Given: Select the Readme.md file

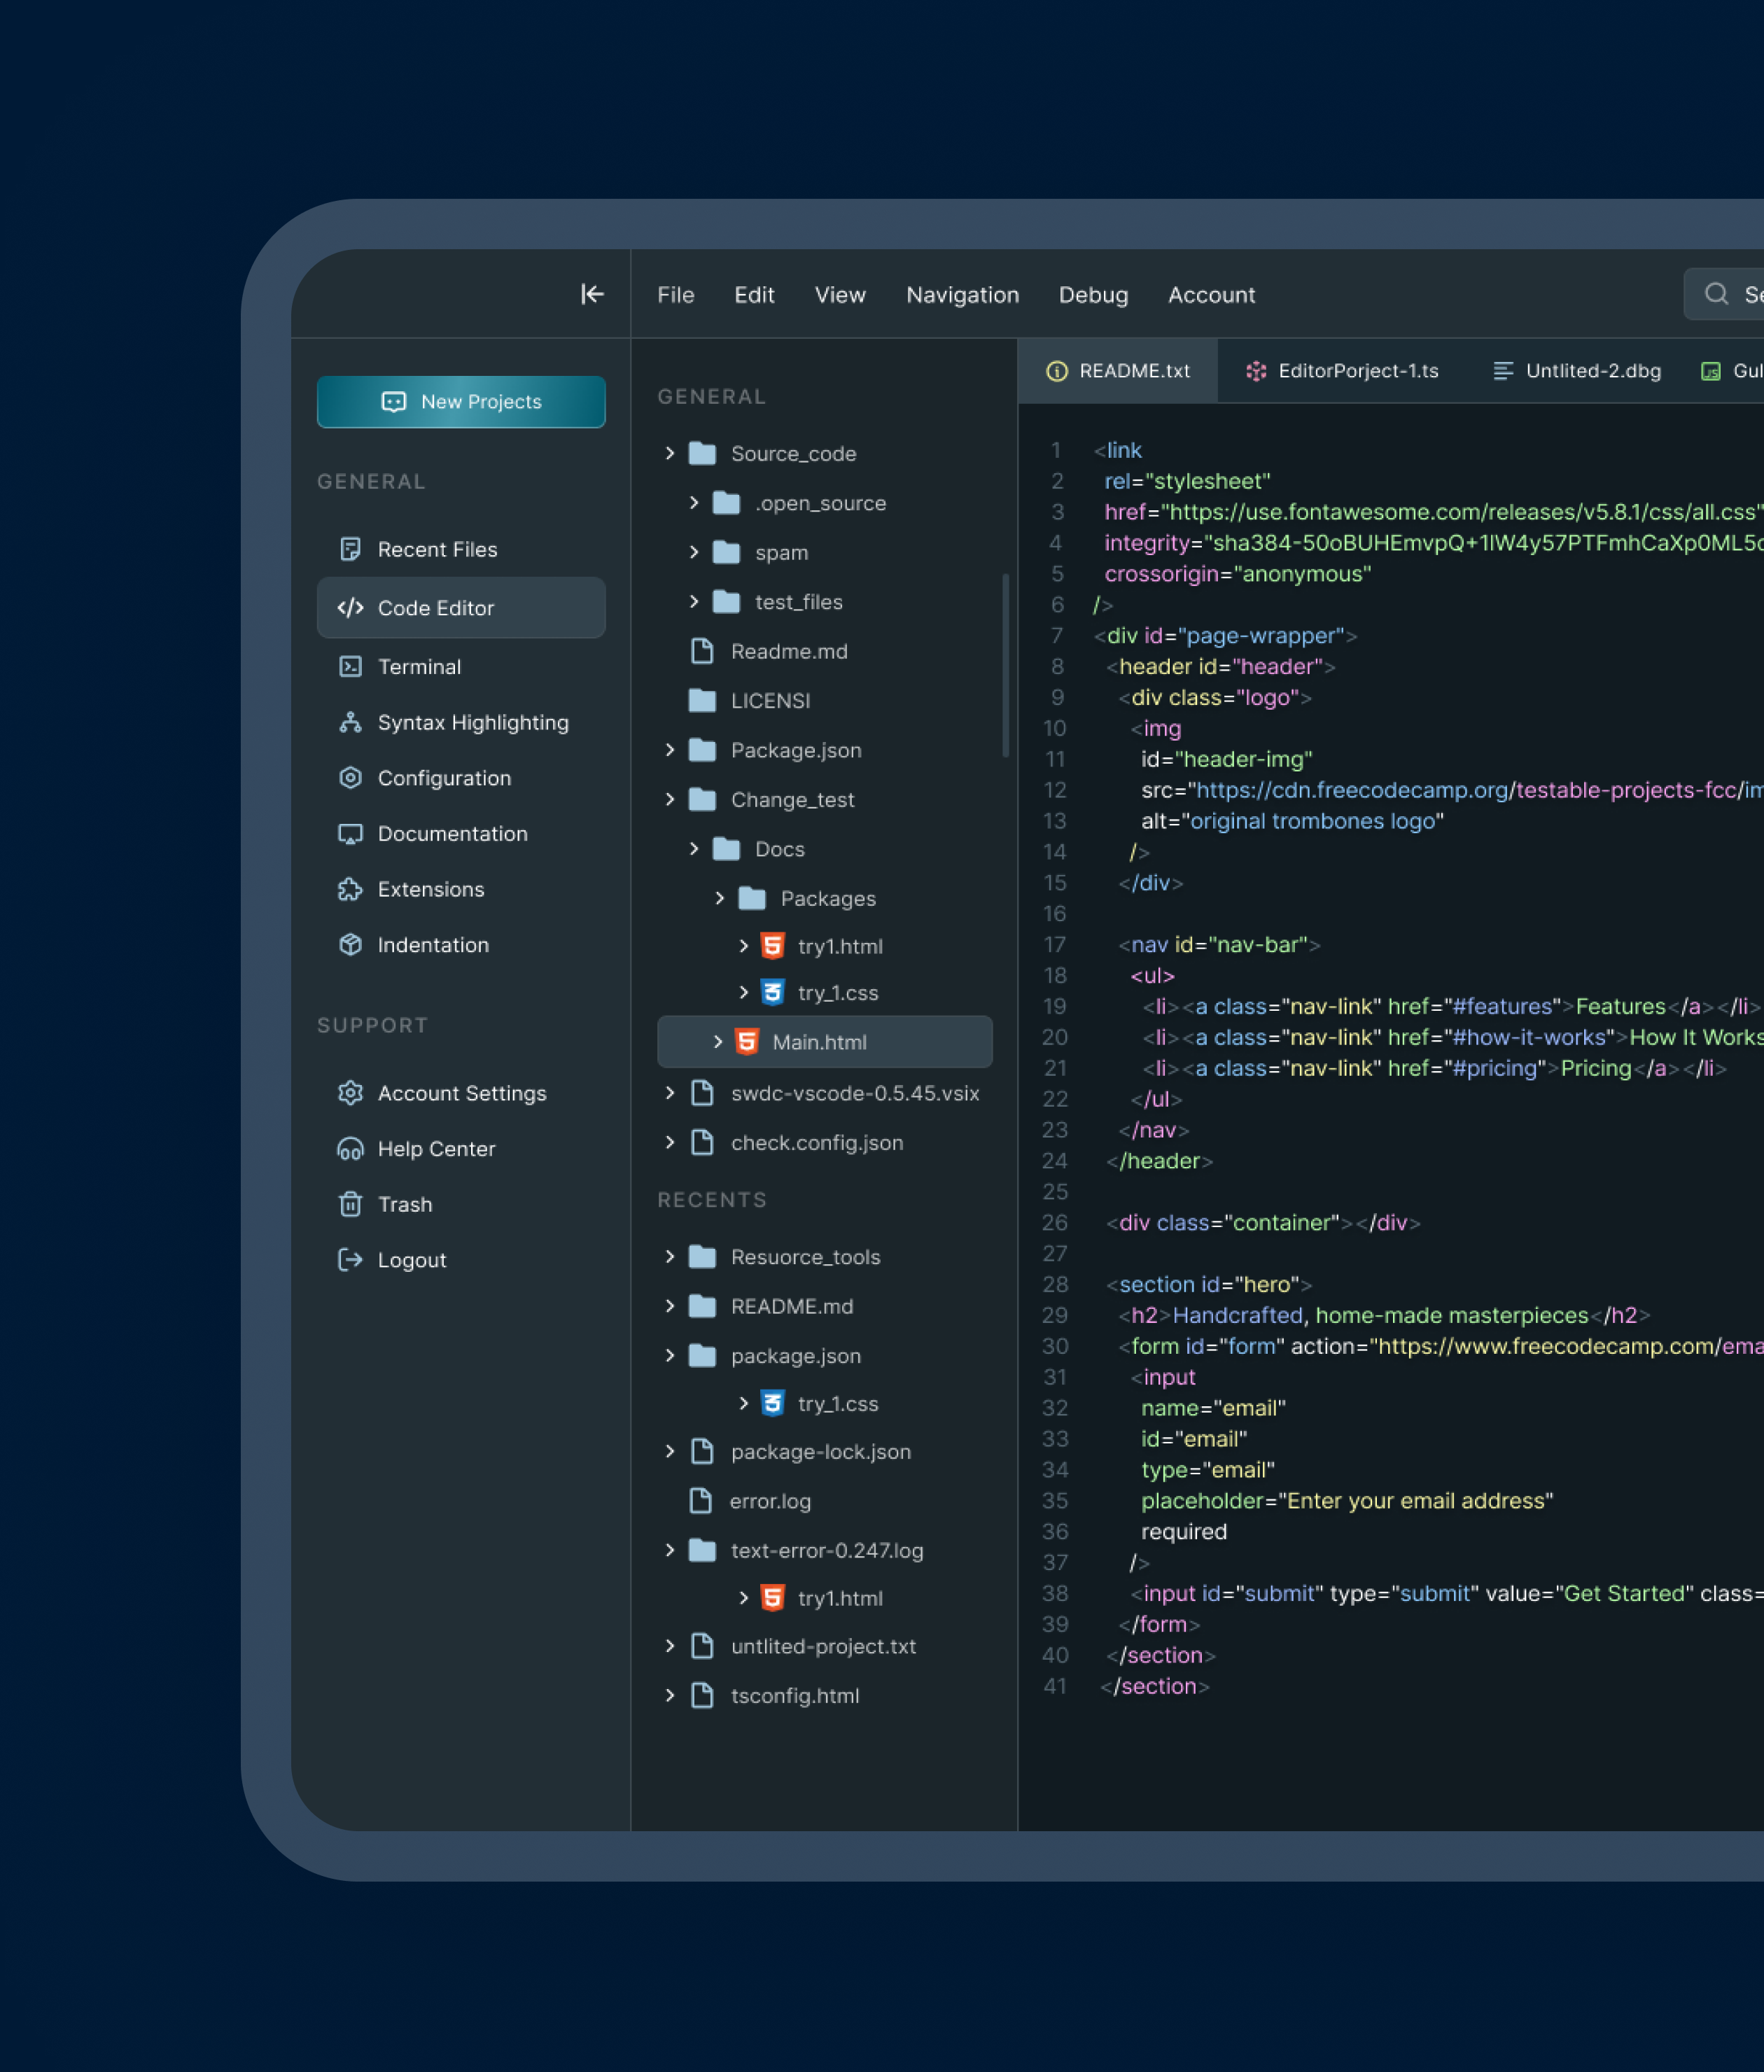Looking at the screenshot, I should (x=788, y=651).
